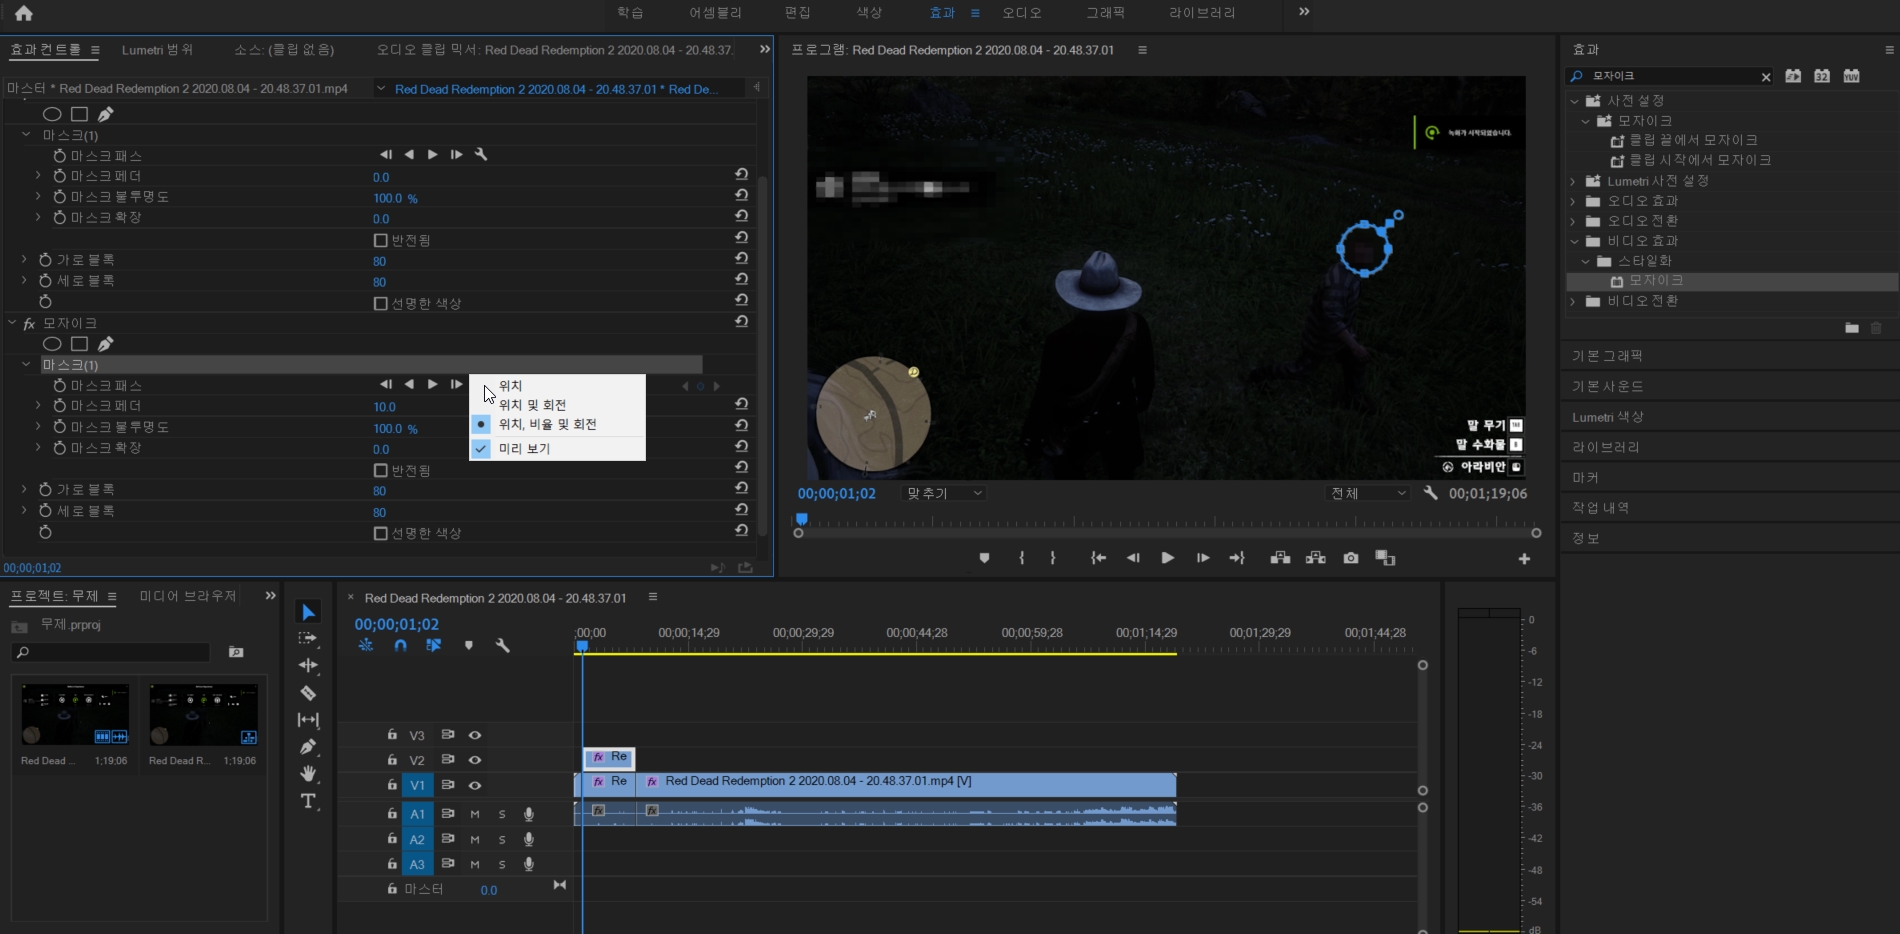Screen dimensions: 1900x934
Task: Open Lumetri 색상 panel
Action: pos(1607,417)
